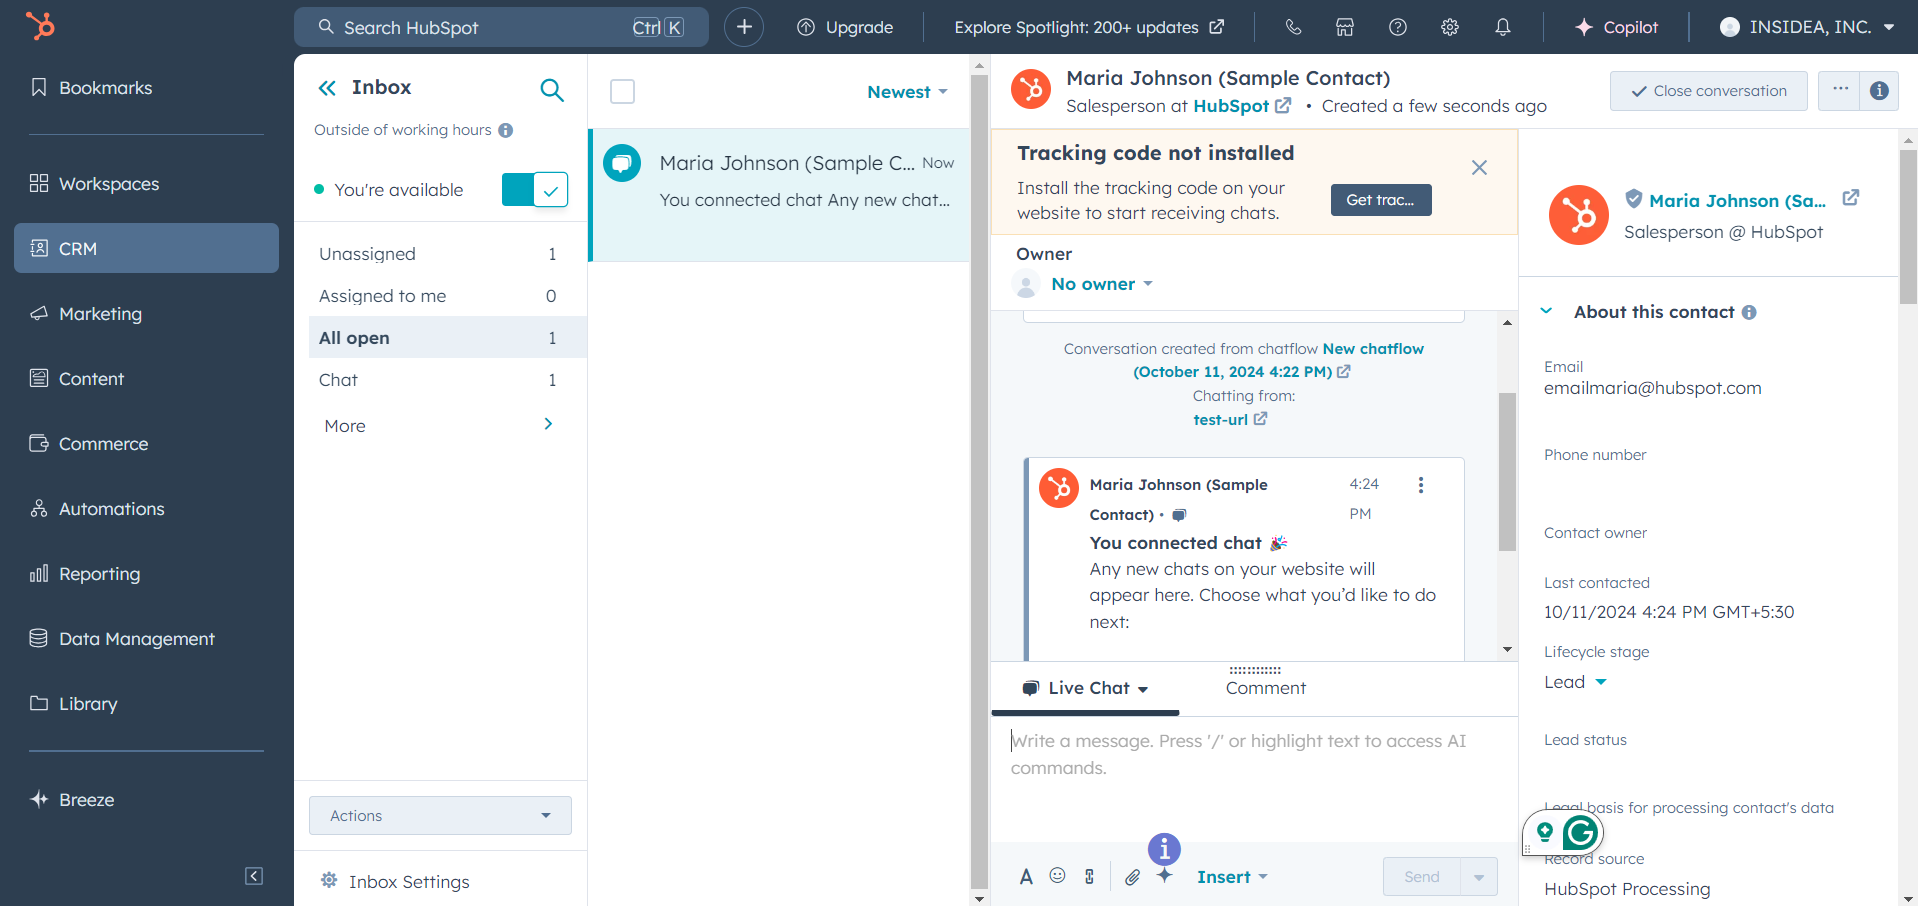1918x906 pixels.
Task: Open the Settings gear icon in top bar
Action: click(1450, 27)
